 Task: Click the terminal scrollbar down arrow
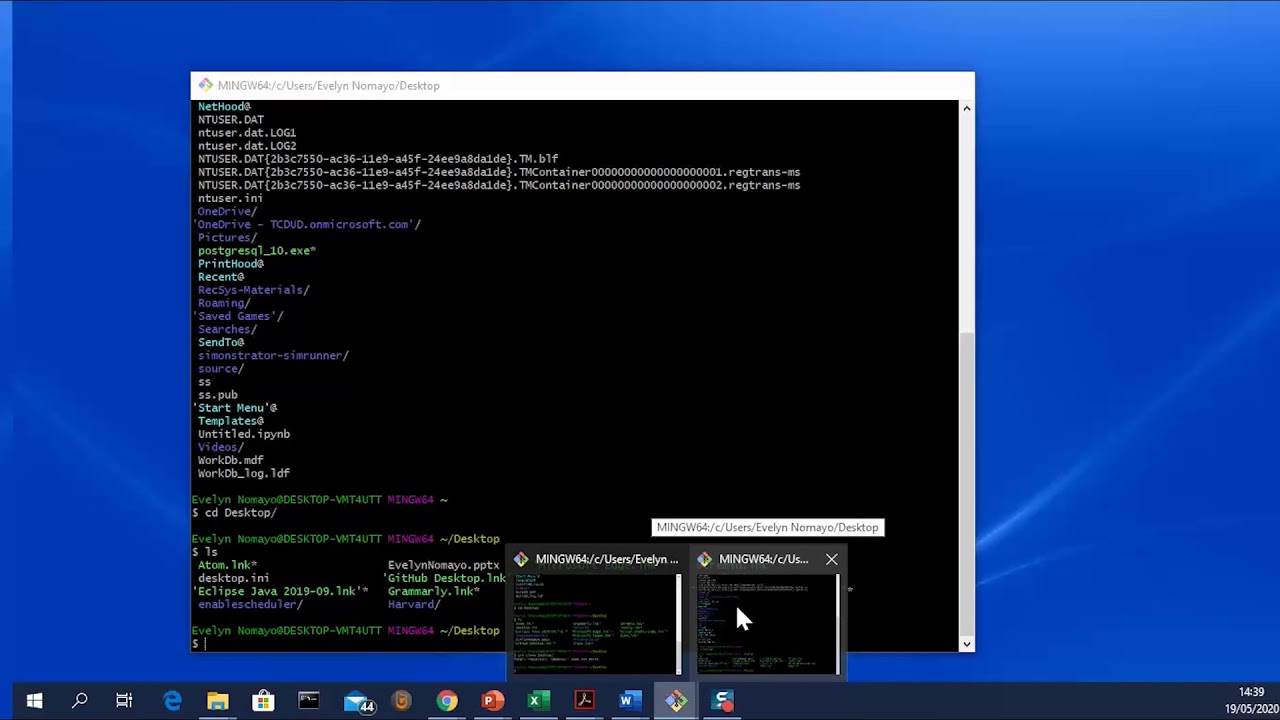(966, 644)
